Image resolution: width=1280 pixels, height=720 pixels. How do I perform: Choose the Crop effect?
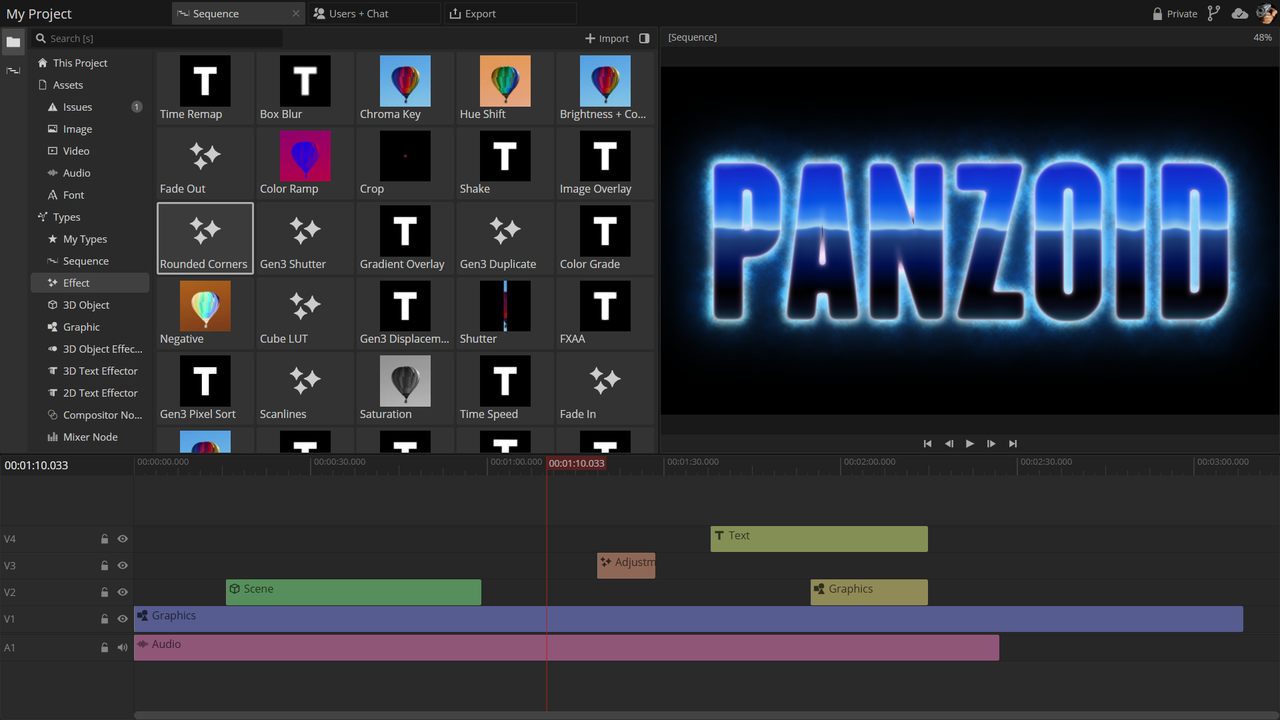pos(405,163)
